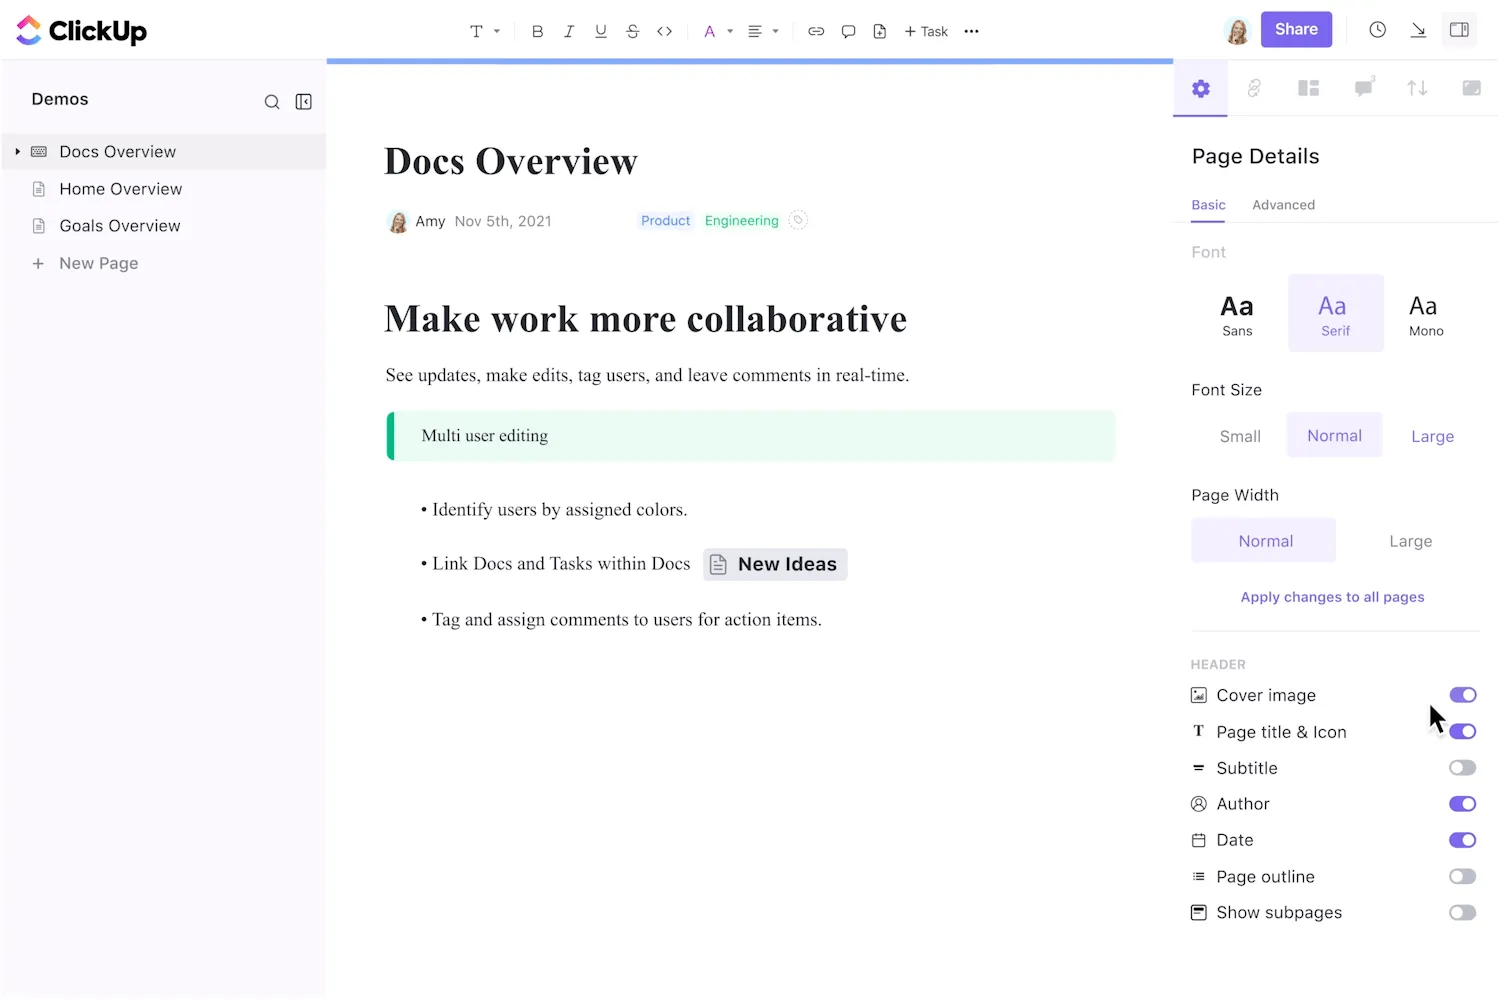This screenshot has height=1000, width=1500.
Task: Click the Product tag
Action: click(x=666, y=221)
